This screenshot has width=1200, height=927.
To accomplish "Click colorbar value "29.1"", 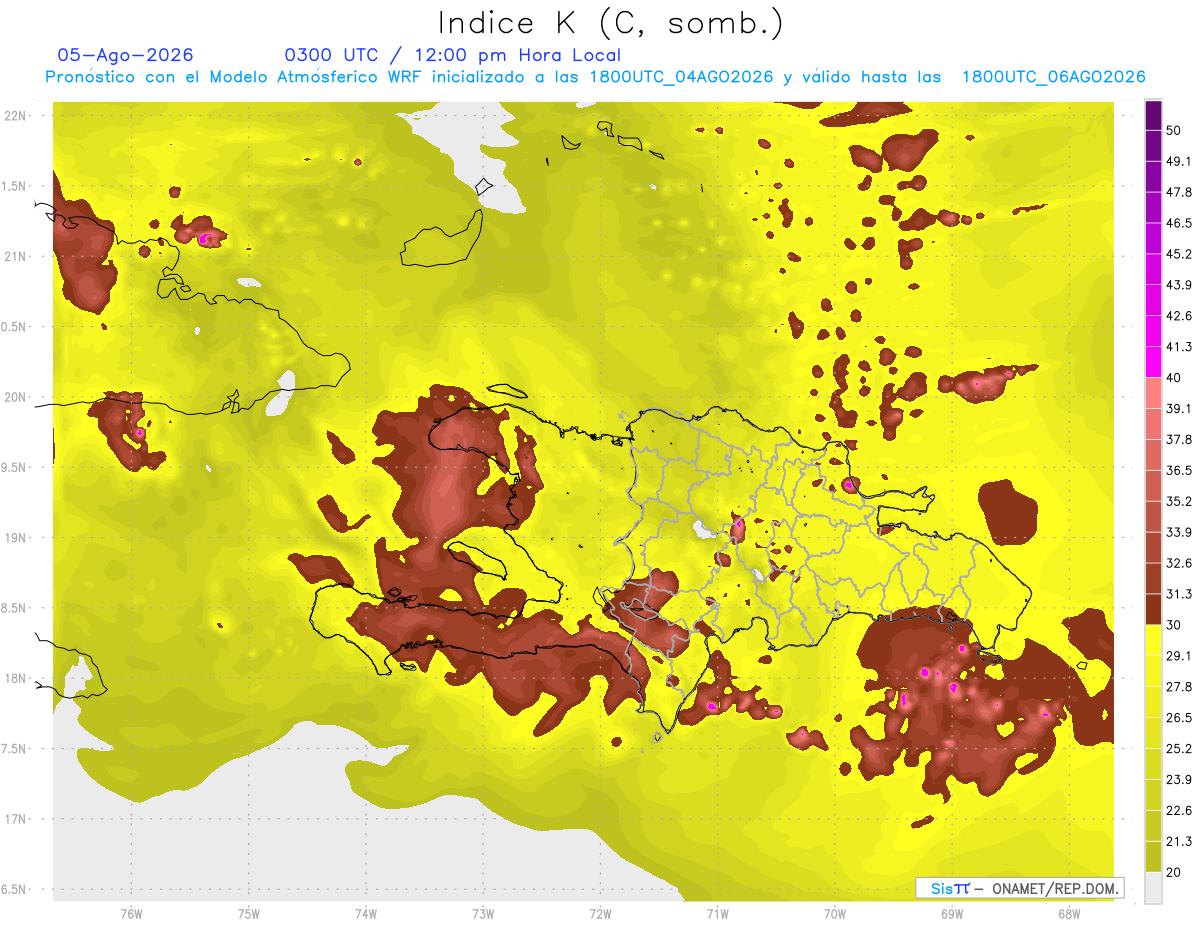I will (1178, 656).
